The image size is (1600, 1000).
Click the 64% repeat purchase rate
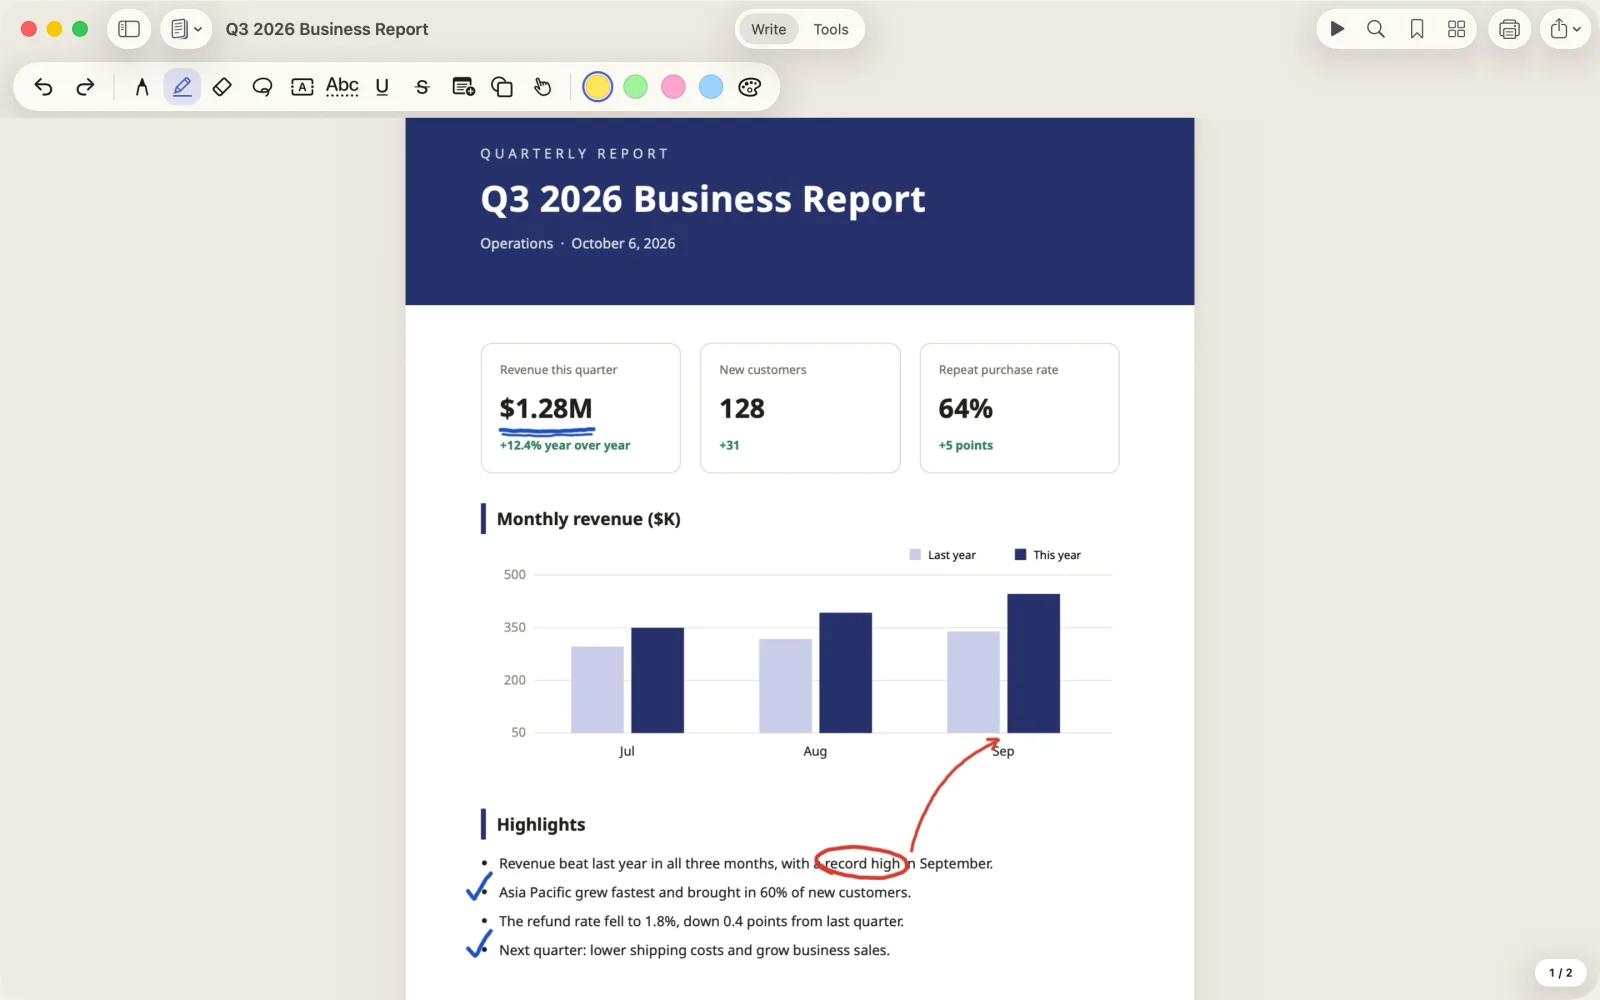pyautogui.click(x=965, y=409)
